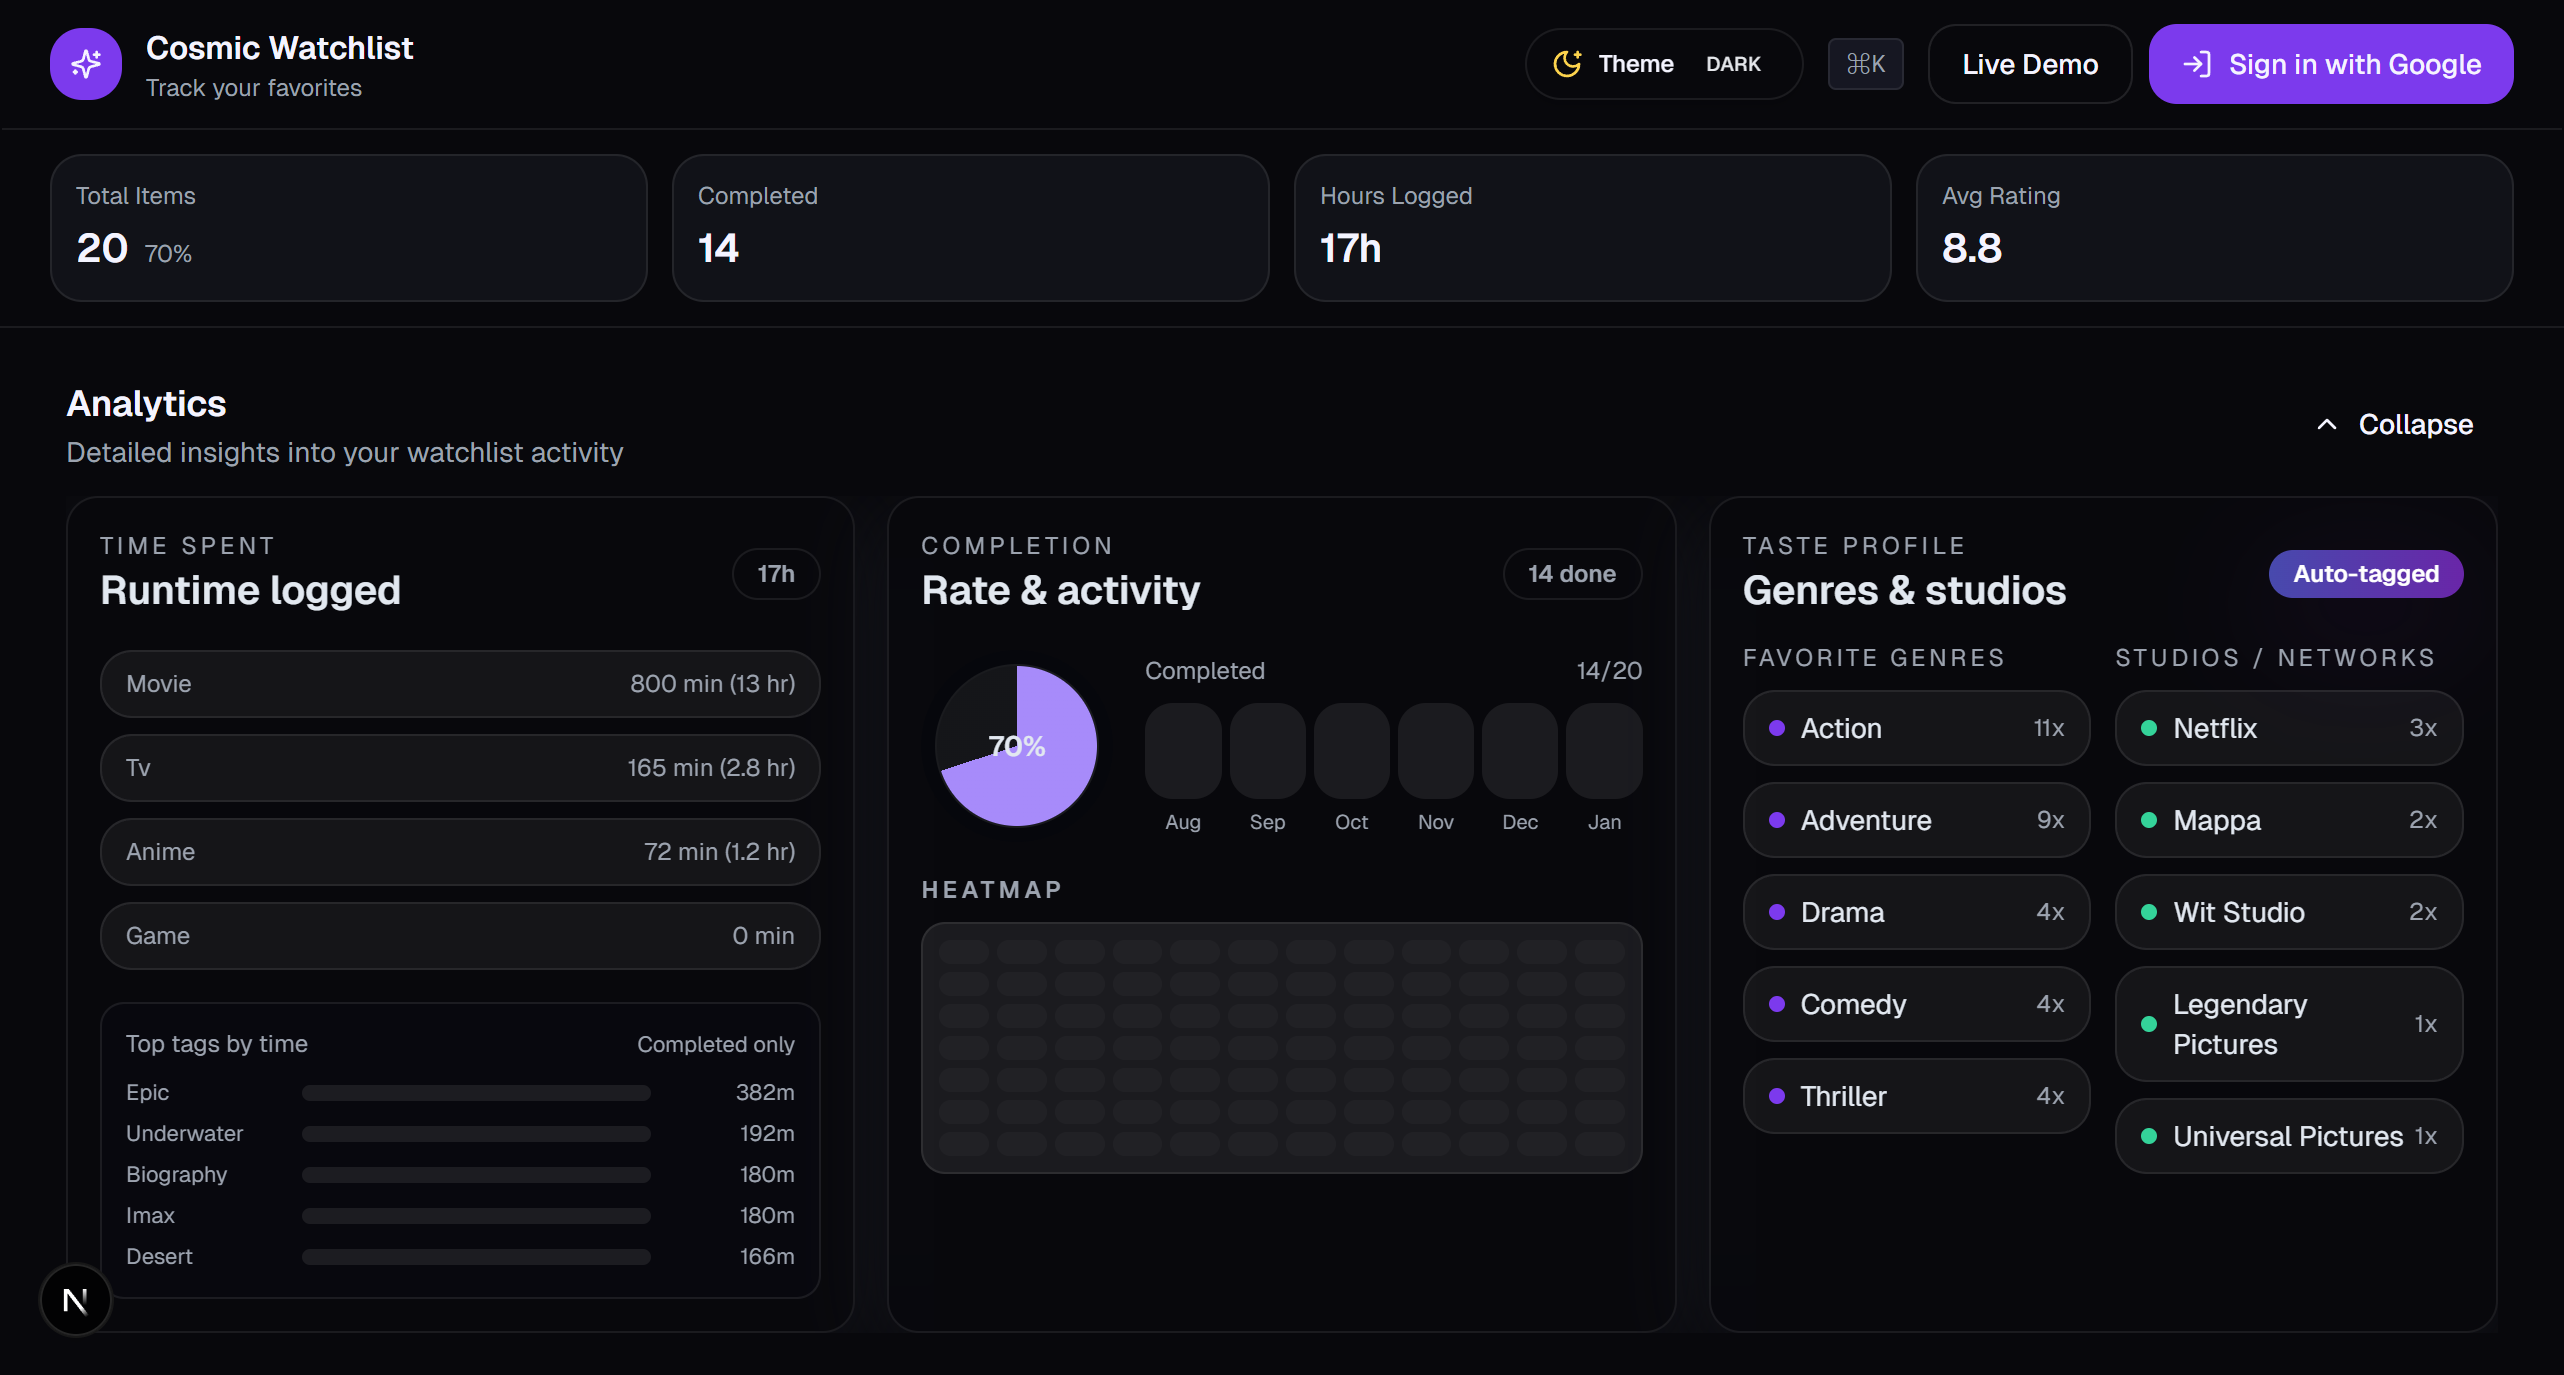Expand the Thriller genre entry
This screenshot has width=2564, height=1375.
[x=1914, y=1096]
